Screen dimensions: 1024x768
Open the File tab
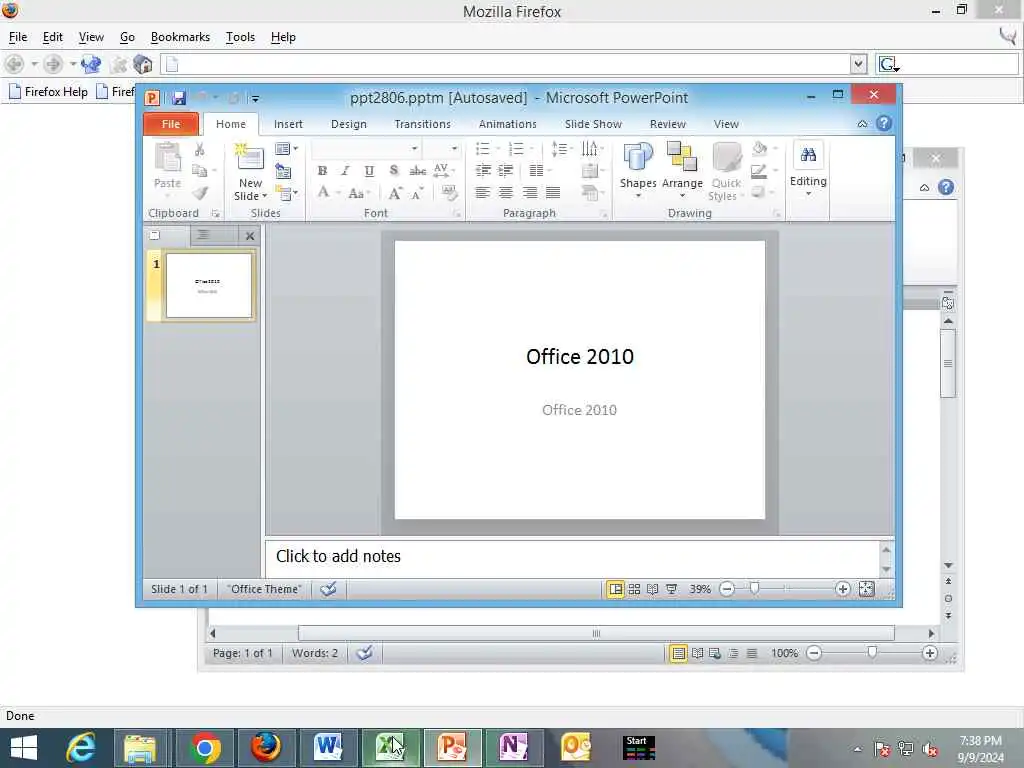click(170, 124)
